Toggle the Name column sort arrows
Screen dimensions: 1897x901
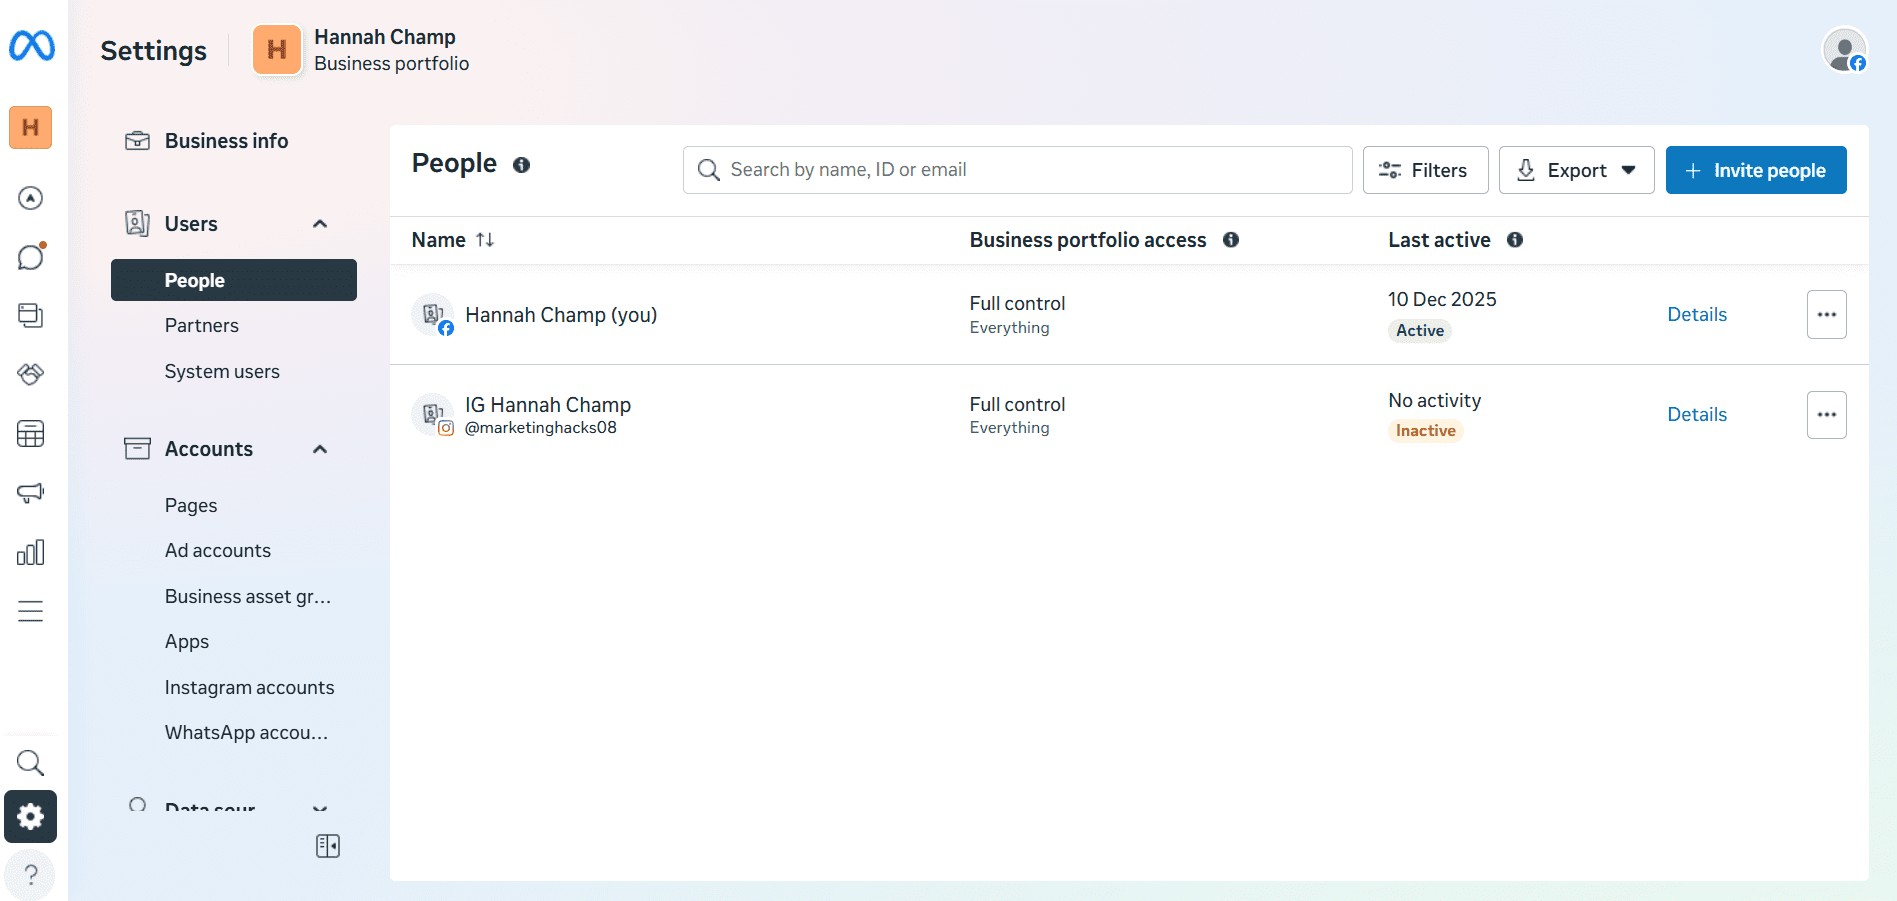(x=486, y=240)
